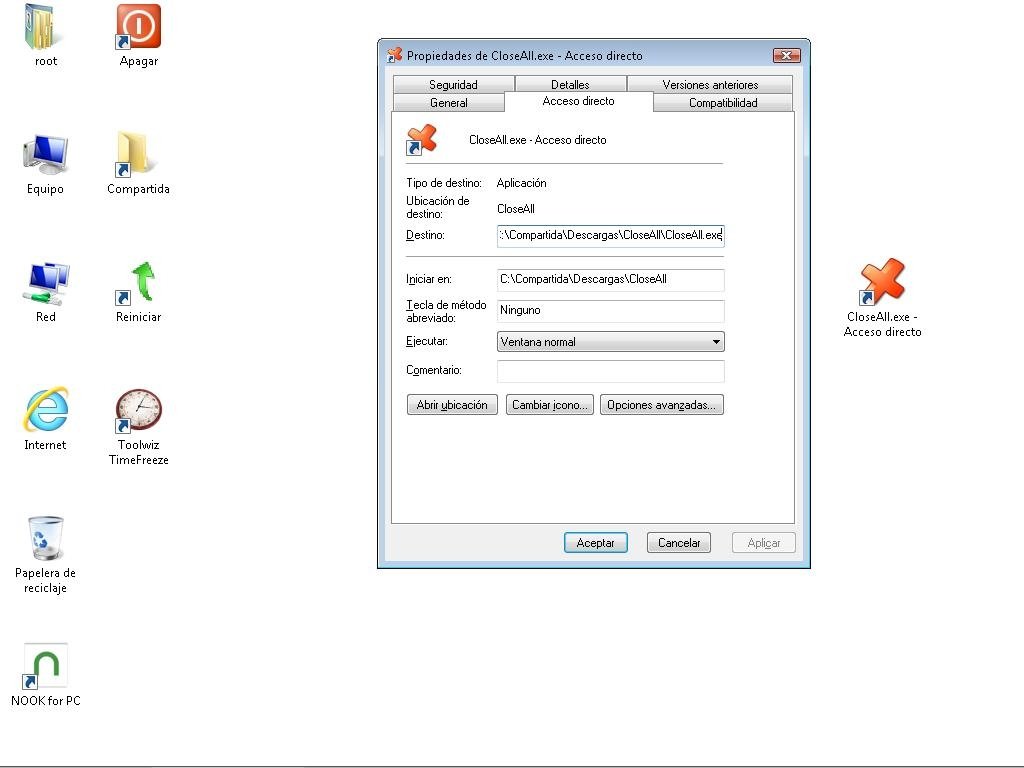Open Opciones avanzadas settings
Screen dimensions: 1024x768
click(x=662, y=405)
